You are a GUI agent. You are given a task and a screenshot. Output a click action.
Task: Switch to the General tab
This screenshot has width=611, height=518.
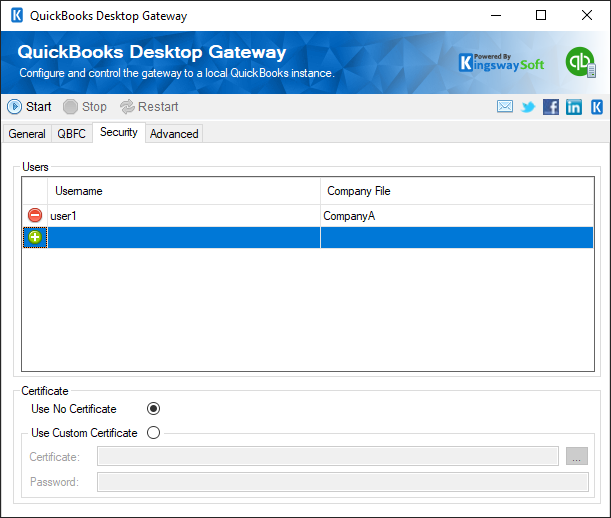[x=27, y=134]
